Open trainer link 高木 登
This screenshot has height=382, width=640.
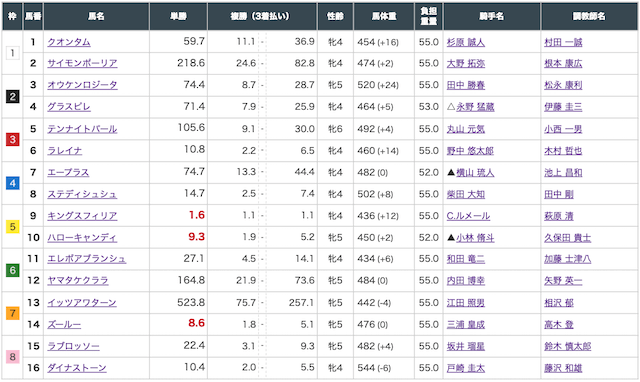pos(559,324)
